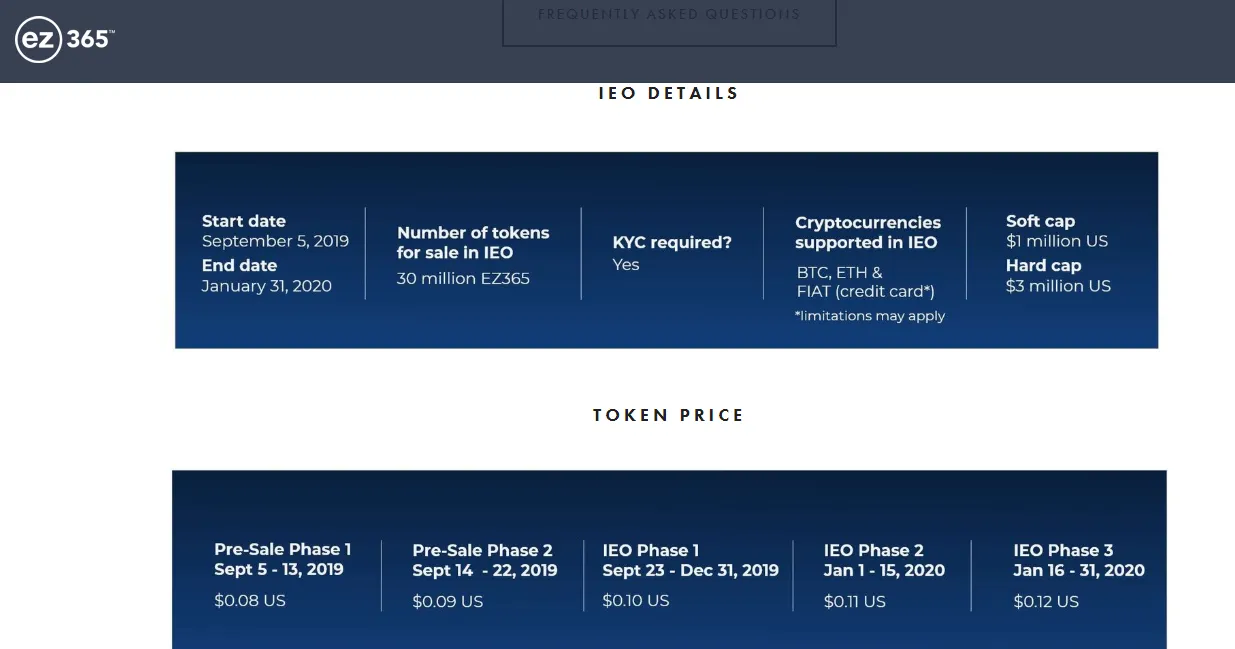Click the BTC, ETH & FIAT text

coord(865,282)
